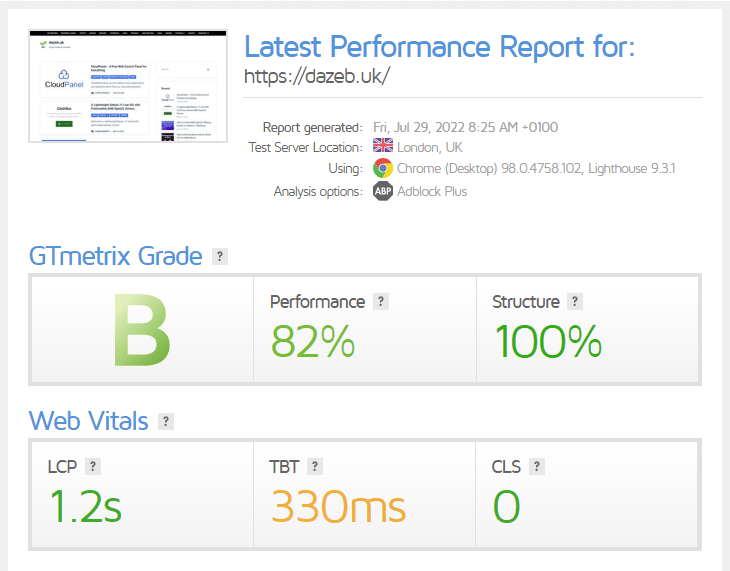This screenshot has height=571, width=730.
Task: Click the UK flag icon
Action: (x=382, y=147)
